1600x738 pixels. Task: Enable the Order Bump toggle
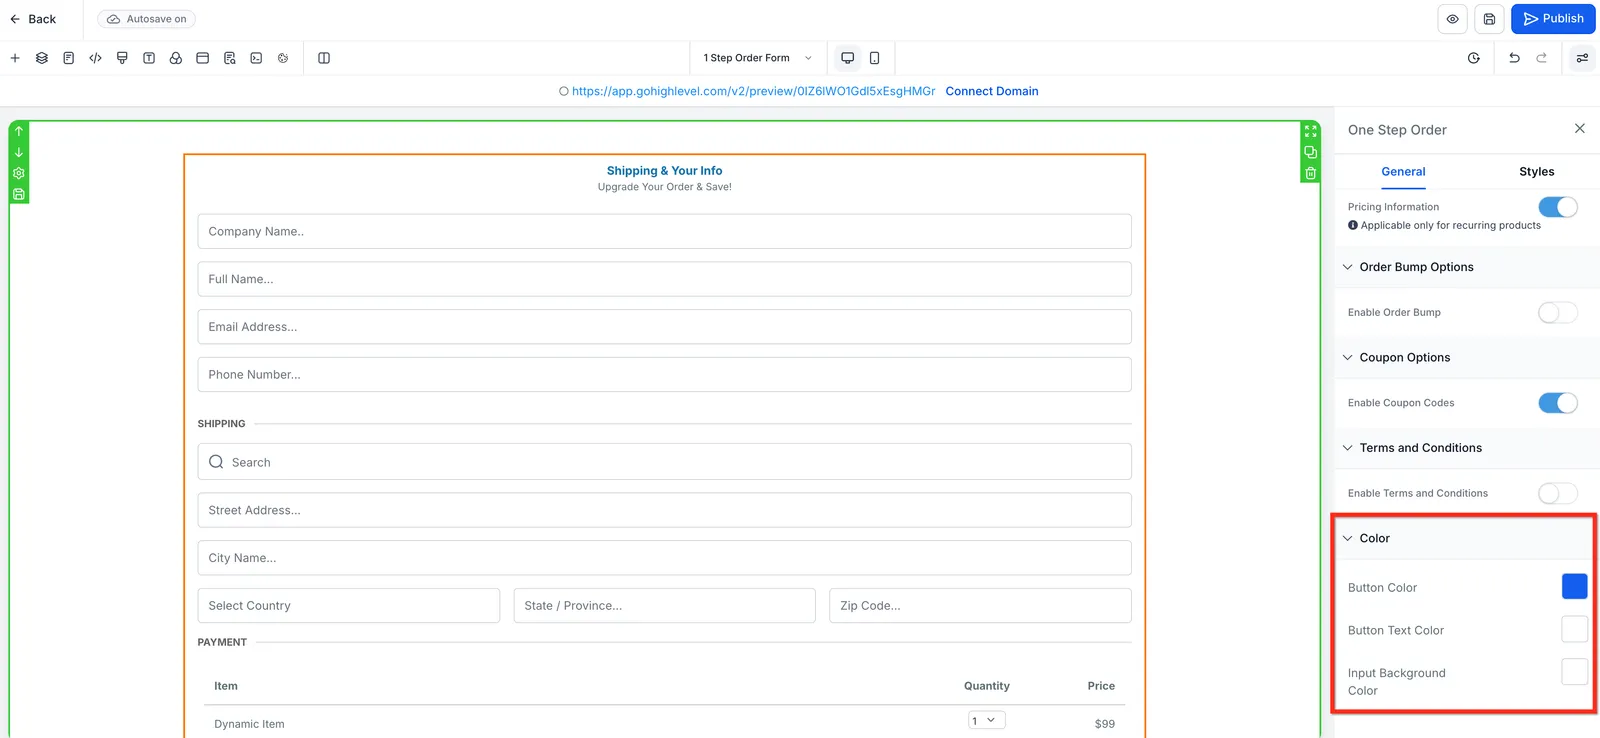point(1557,313)
